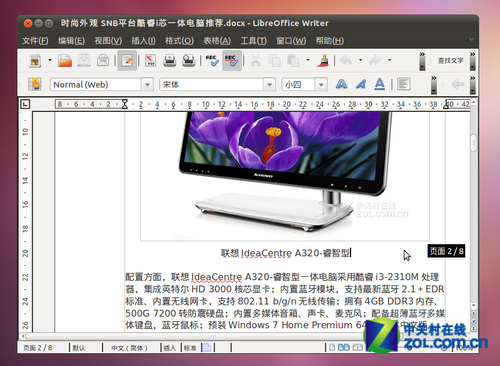Open the 表格(A) menu
This screenshot has width=500, height=366.
(x=217, y=41)
